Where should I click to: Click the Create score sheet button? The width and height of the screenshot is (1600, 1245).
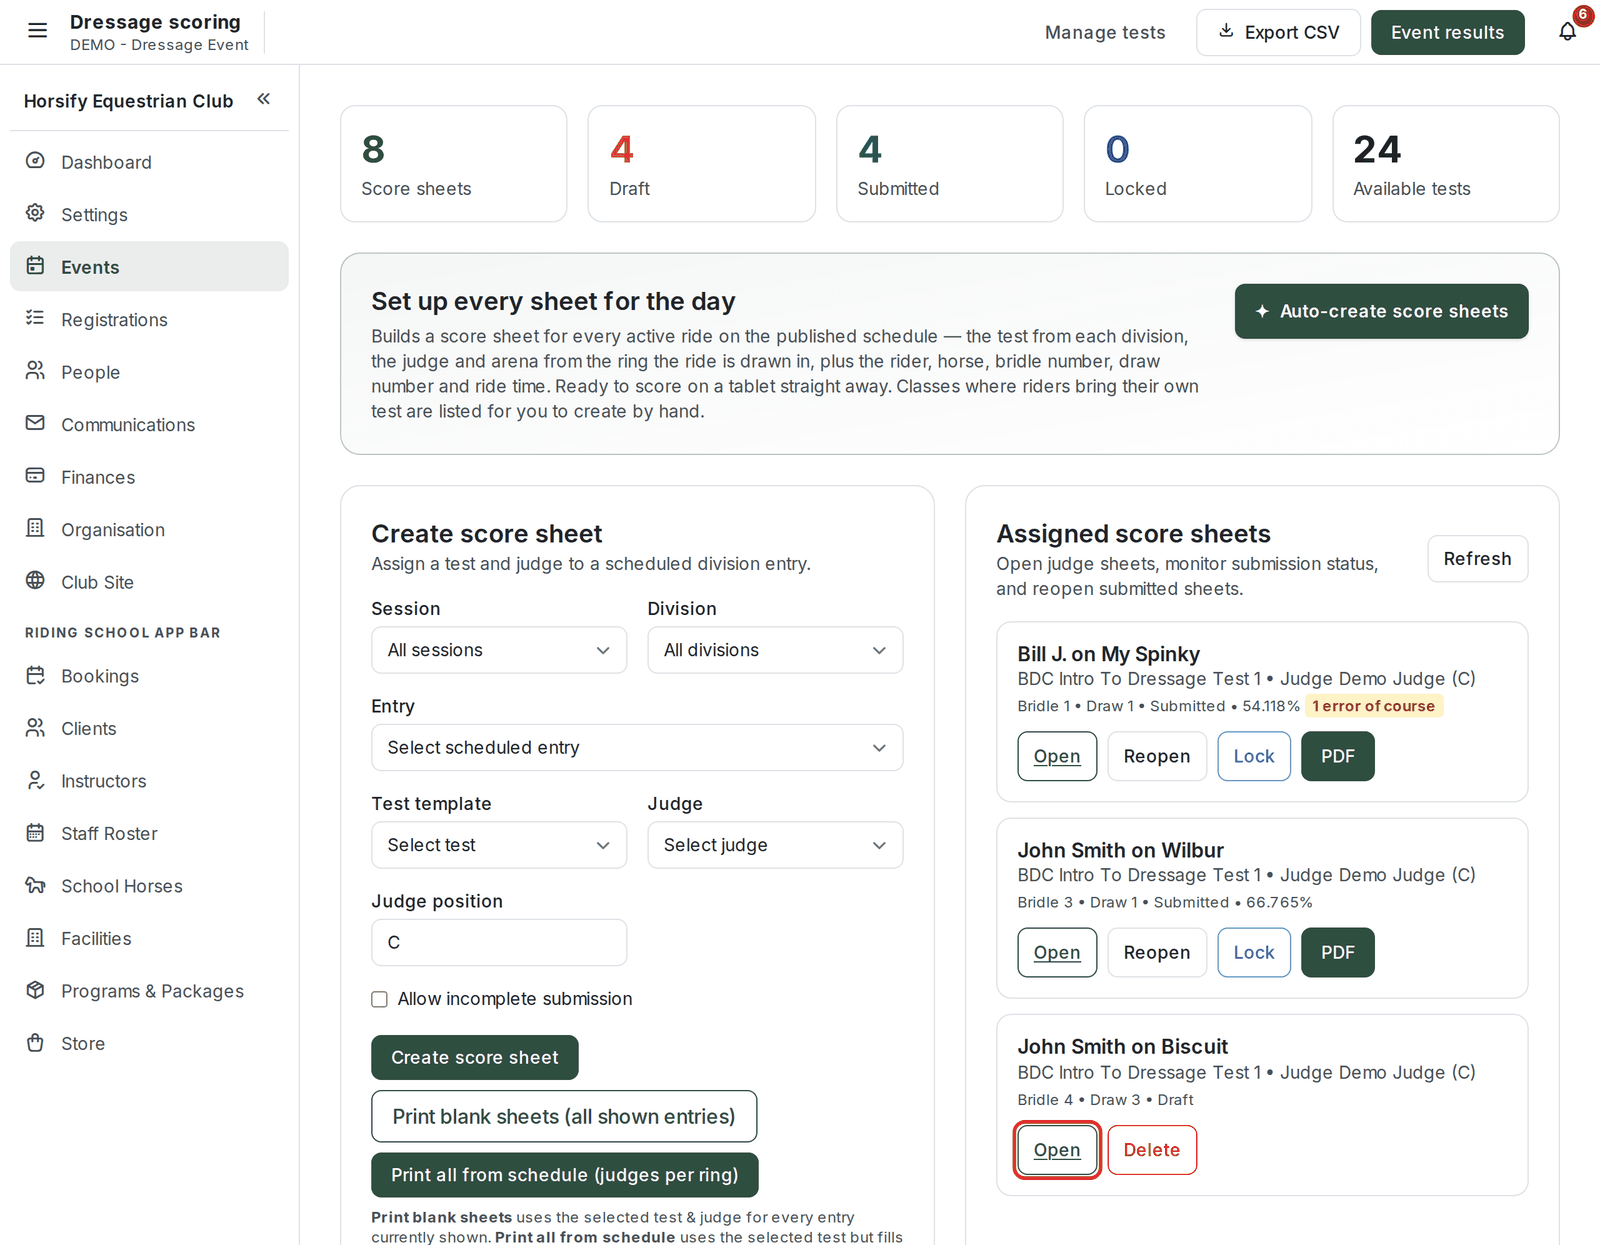pyautogui.click(x=475, y=1057)
